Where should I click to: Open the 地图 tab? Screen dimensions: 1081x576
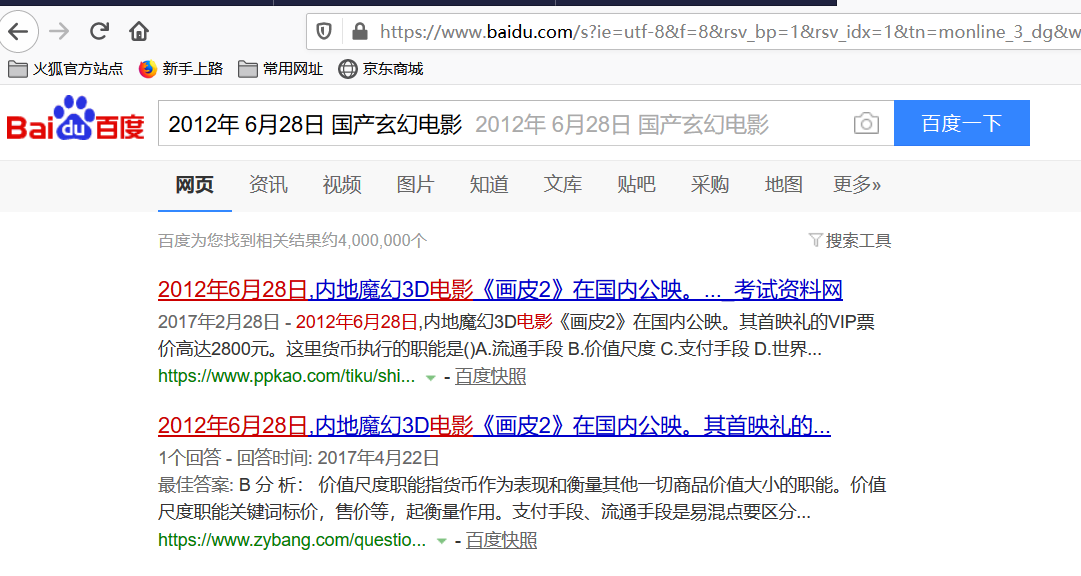(x=783, y=185)
